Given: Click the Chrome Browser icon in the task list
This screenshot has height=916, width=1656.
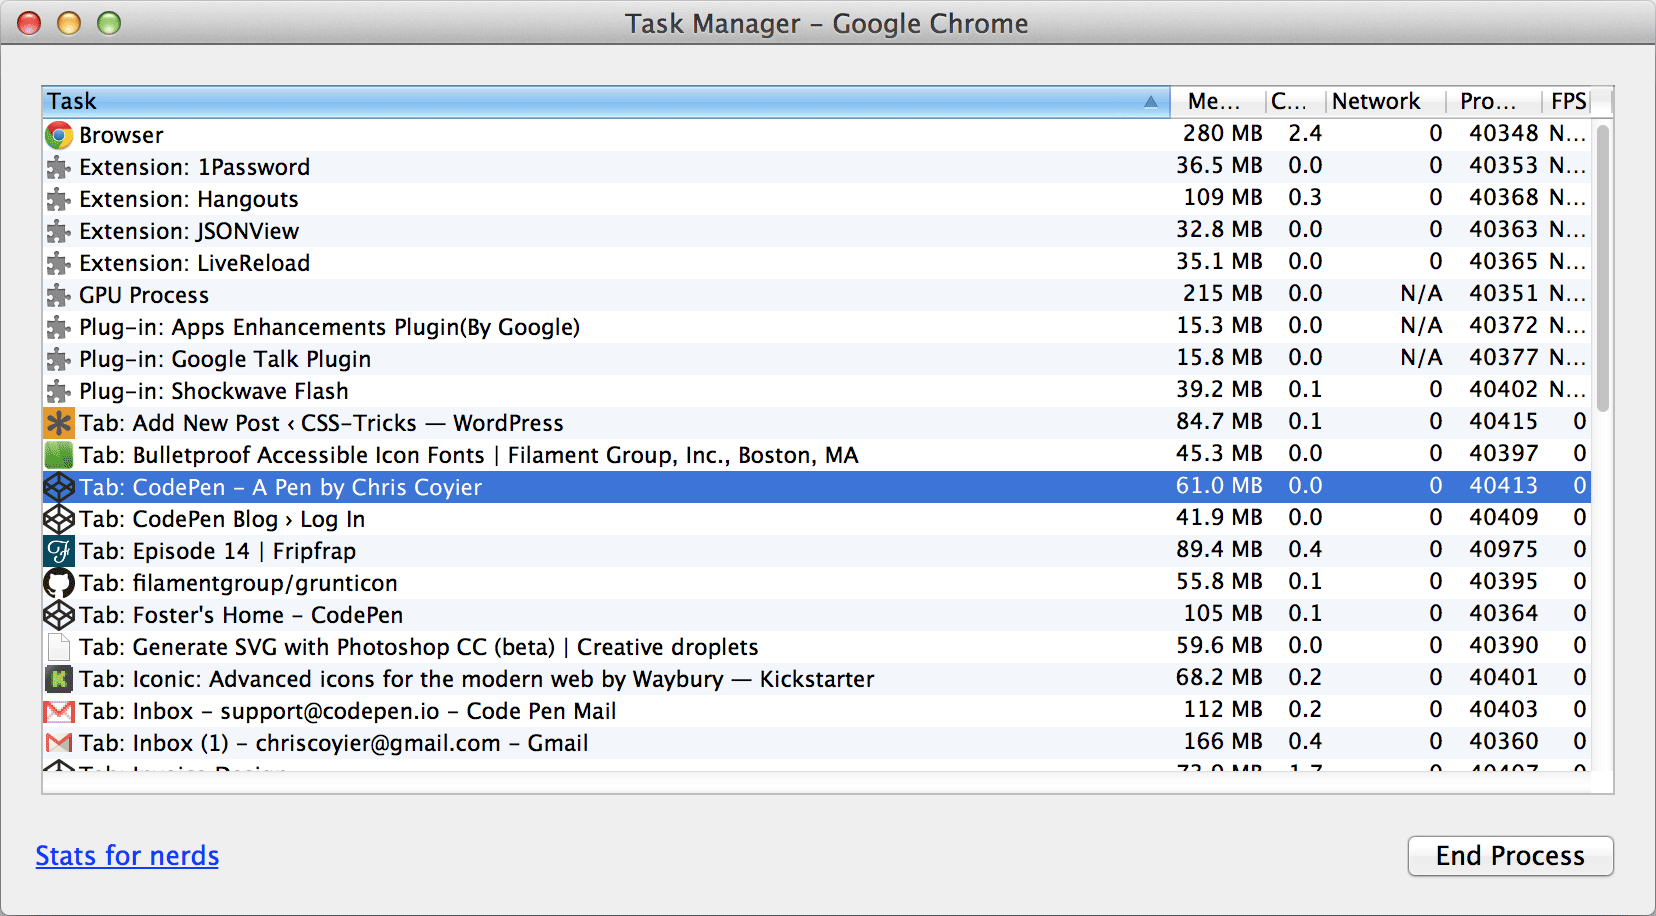Looking at the screenshot, I should point(59,135).
